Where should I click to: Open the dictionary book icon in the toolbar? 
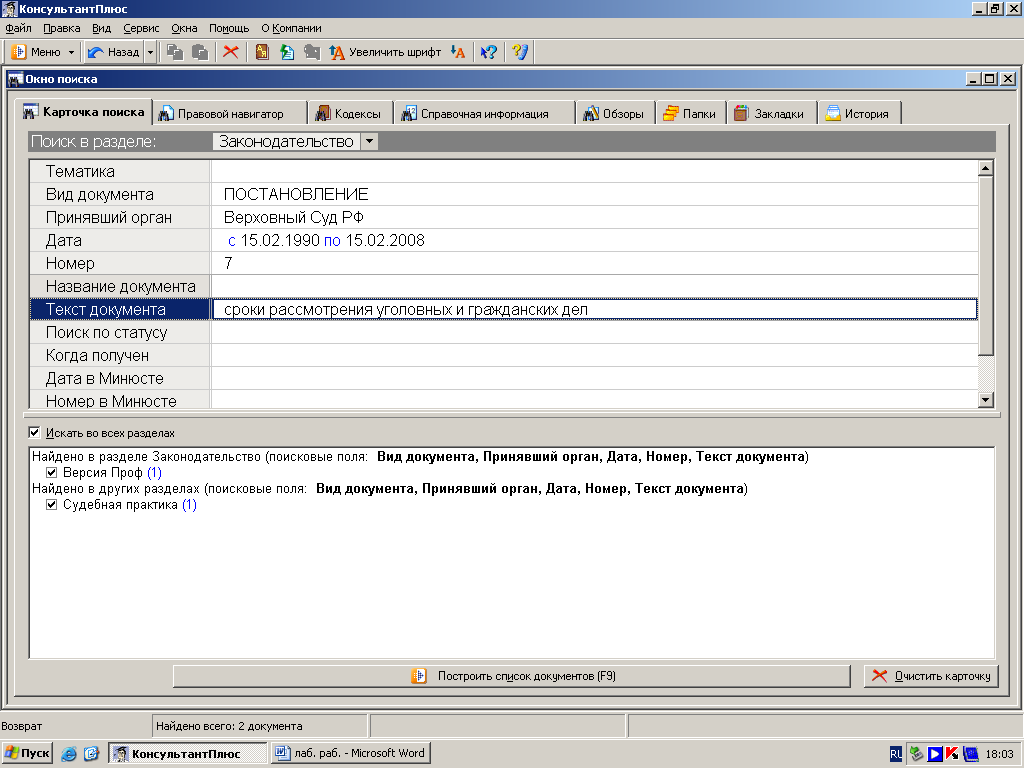click(x=262, y=52)
